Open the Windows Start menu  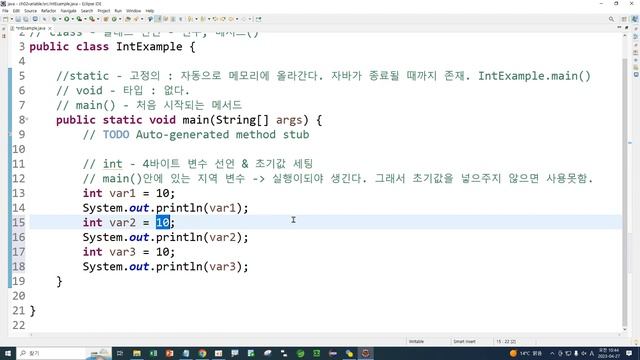[x=8, y=353]
